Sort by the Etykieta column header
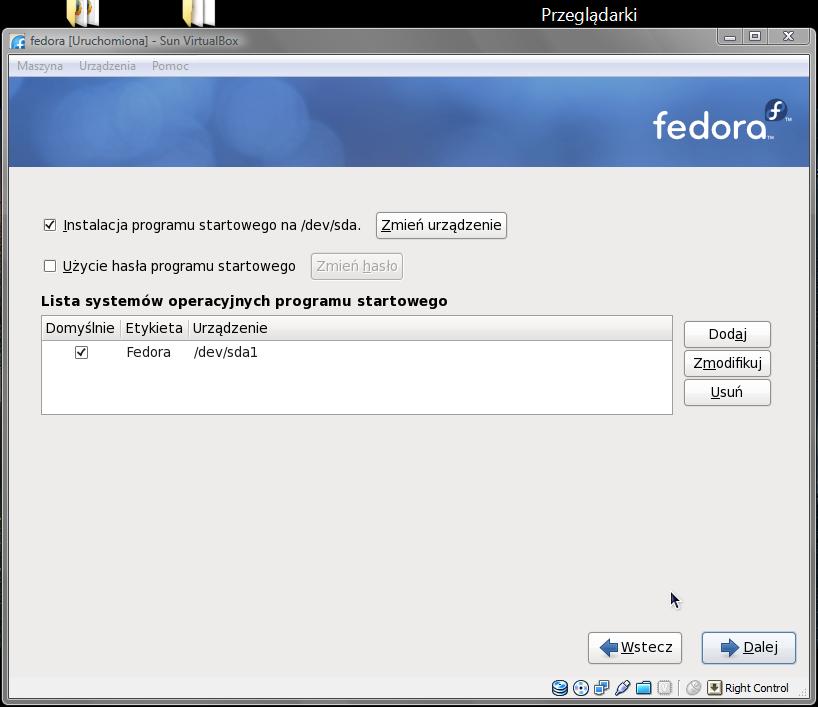This screenshot has width=818, height=707. click(x=154, y=328)
